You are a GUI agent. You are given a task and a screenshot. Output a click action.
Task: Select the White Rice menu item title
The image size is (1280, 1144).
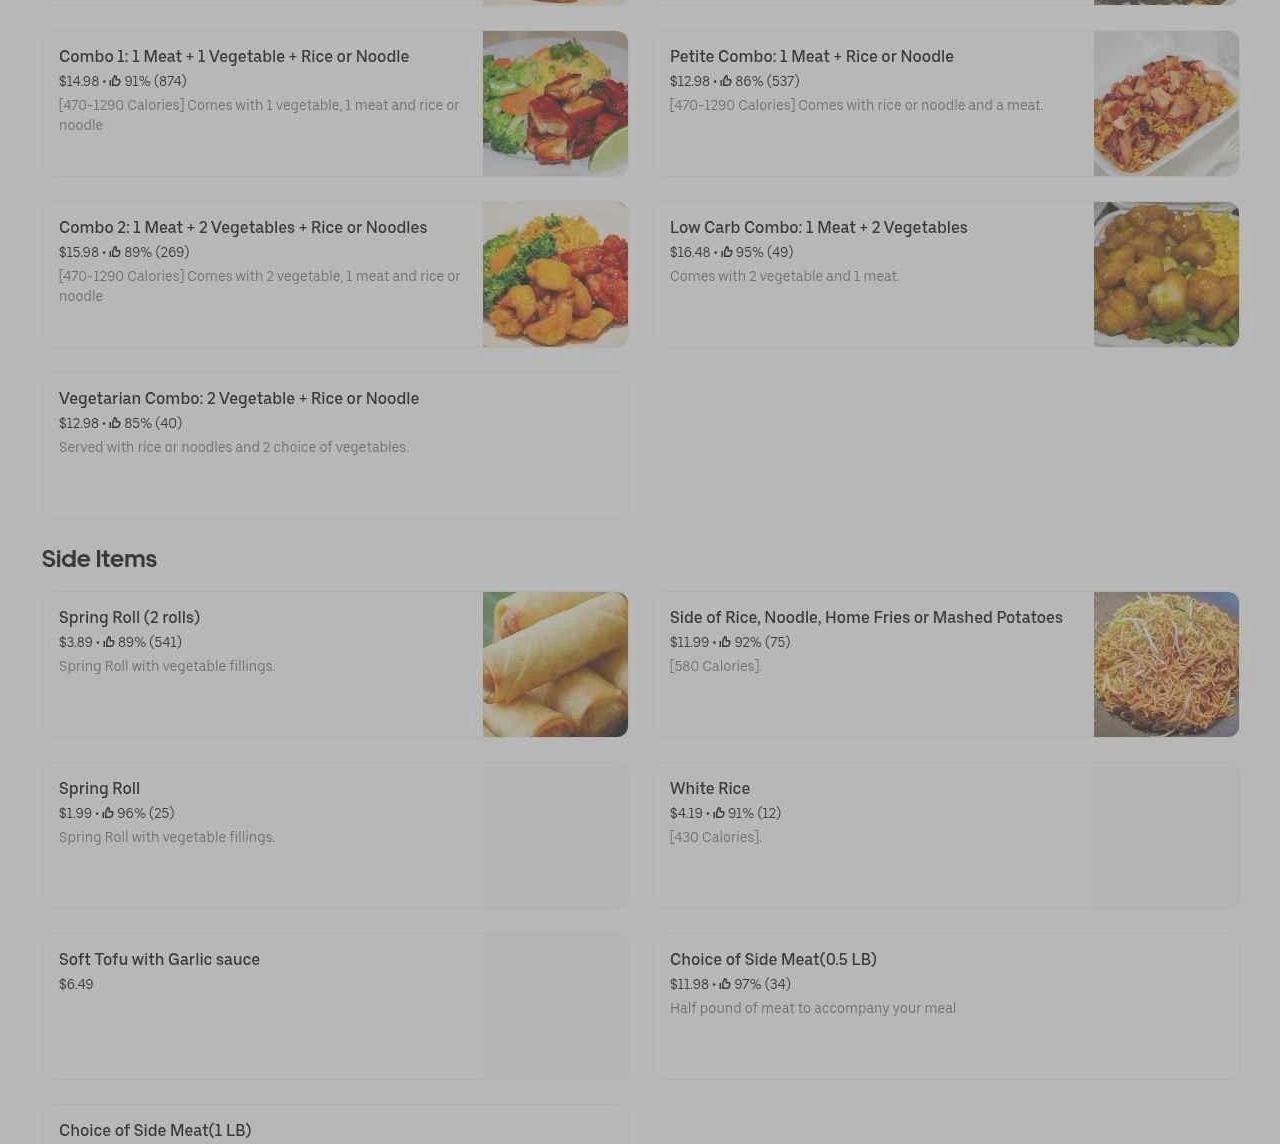tap(710, 788)
